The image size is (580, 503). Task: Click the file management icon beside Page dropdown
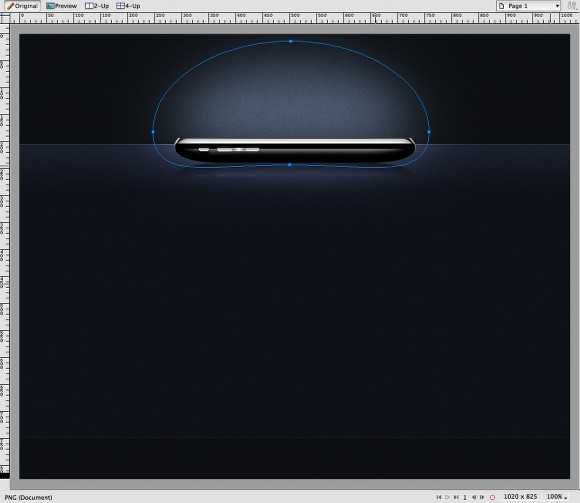(572, 6)
